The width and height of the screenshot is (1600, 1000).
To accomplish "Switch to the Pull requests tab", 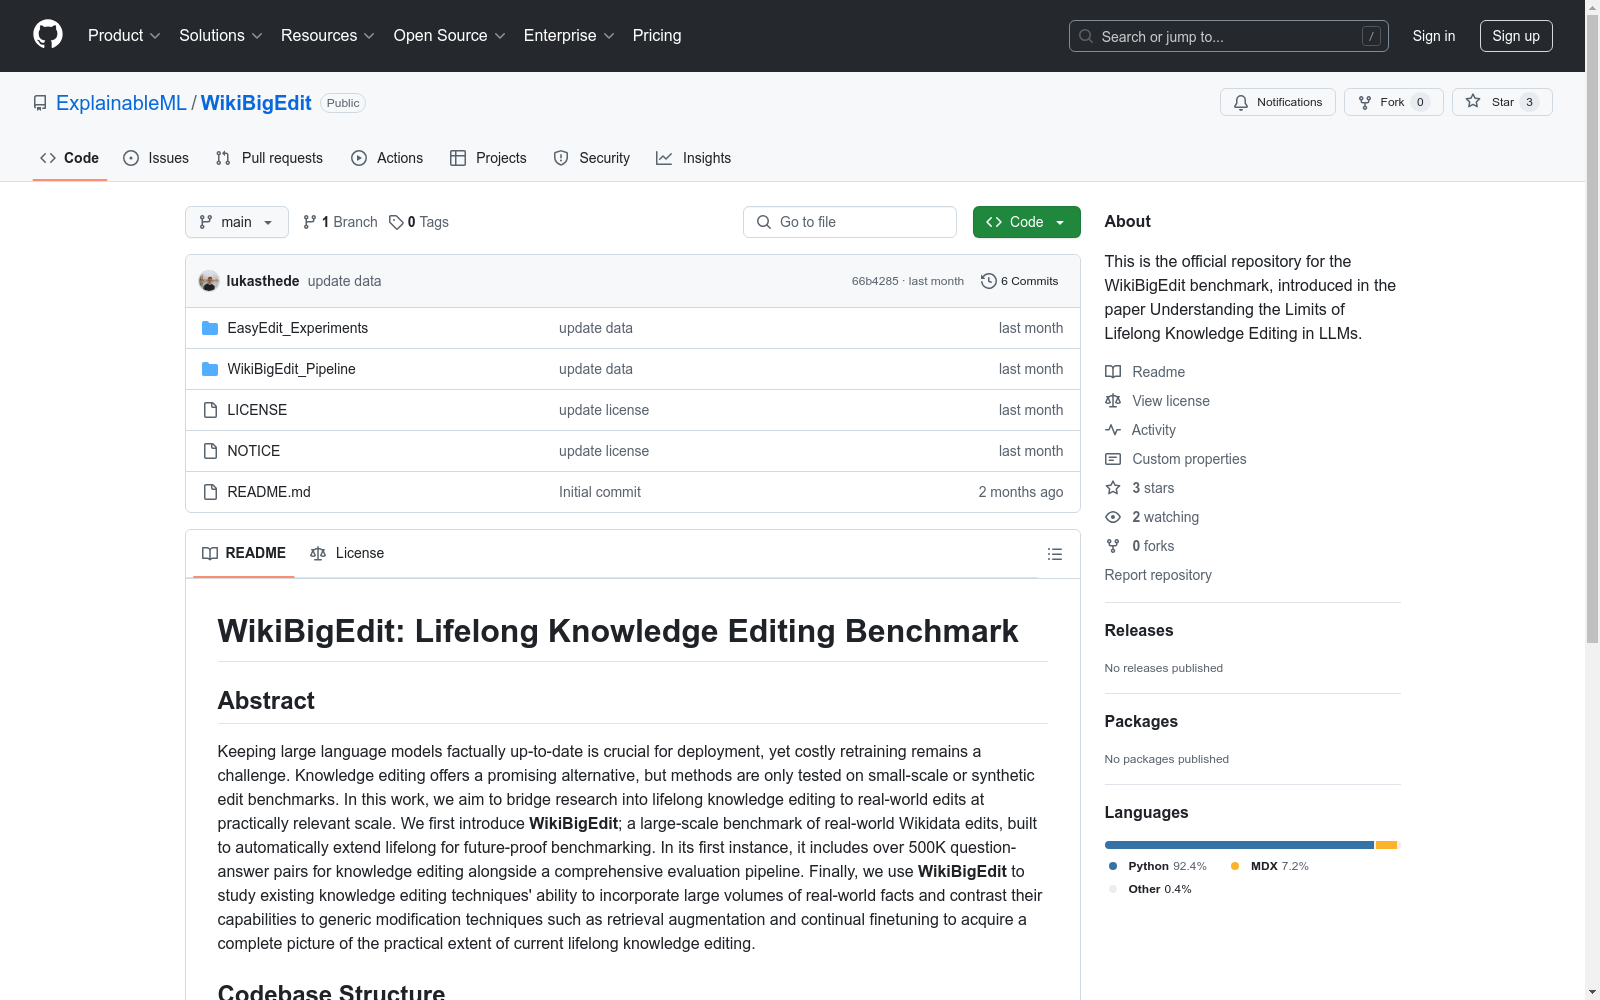I will coord(269,158).
